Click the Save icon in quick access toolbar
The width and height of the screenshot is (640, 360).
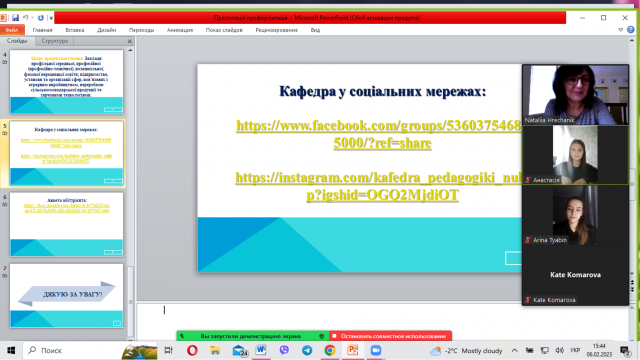click(15, 18)
